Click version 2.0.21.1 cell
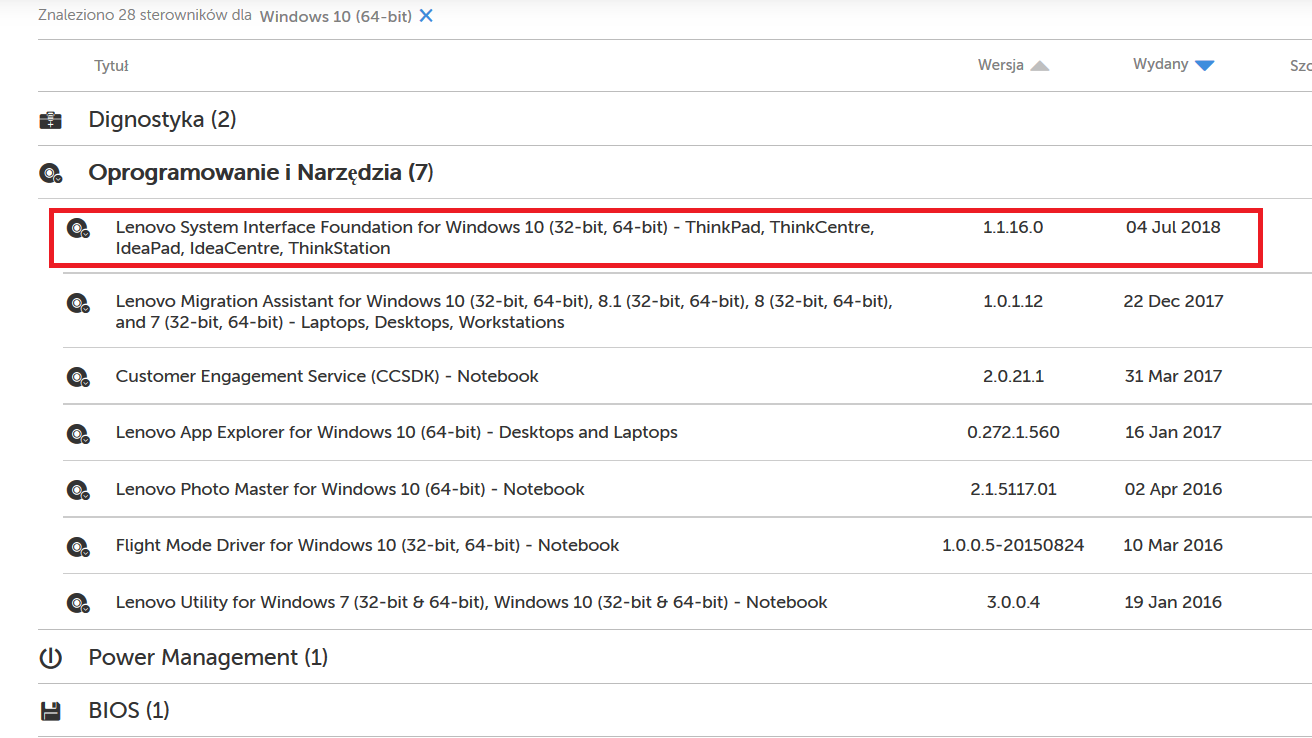Viewport: 1312px width, 738px height. (x=1013, y=376)
